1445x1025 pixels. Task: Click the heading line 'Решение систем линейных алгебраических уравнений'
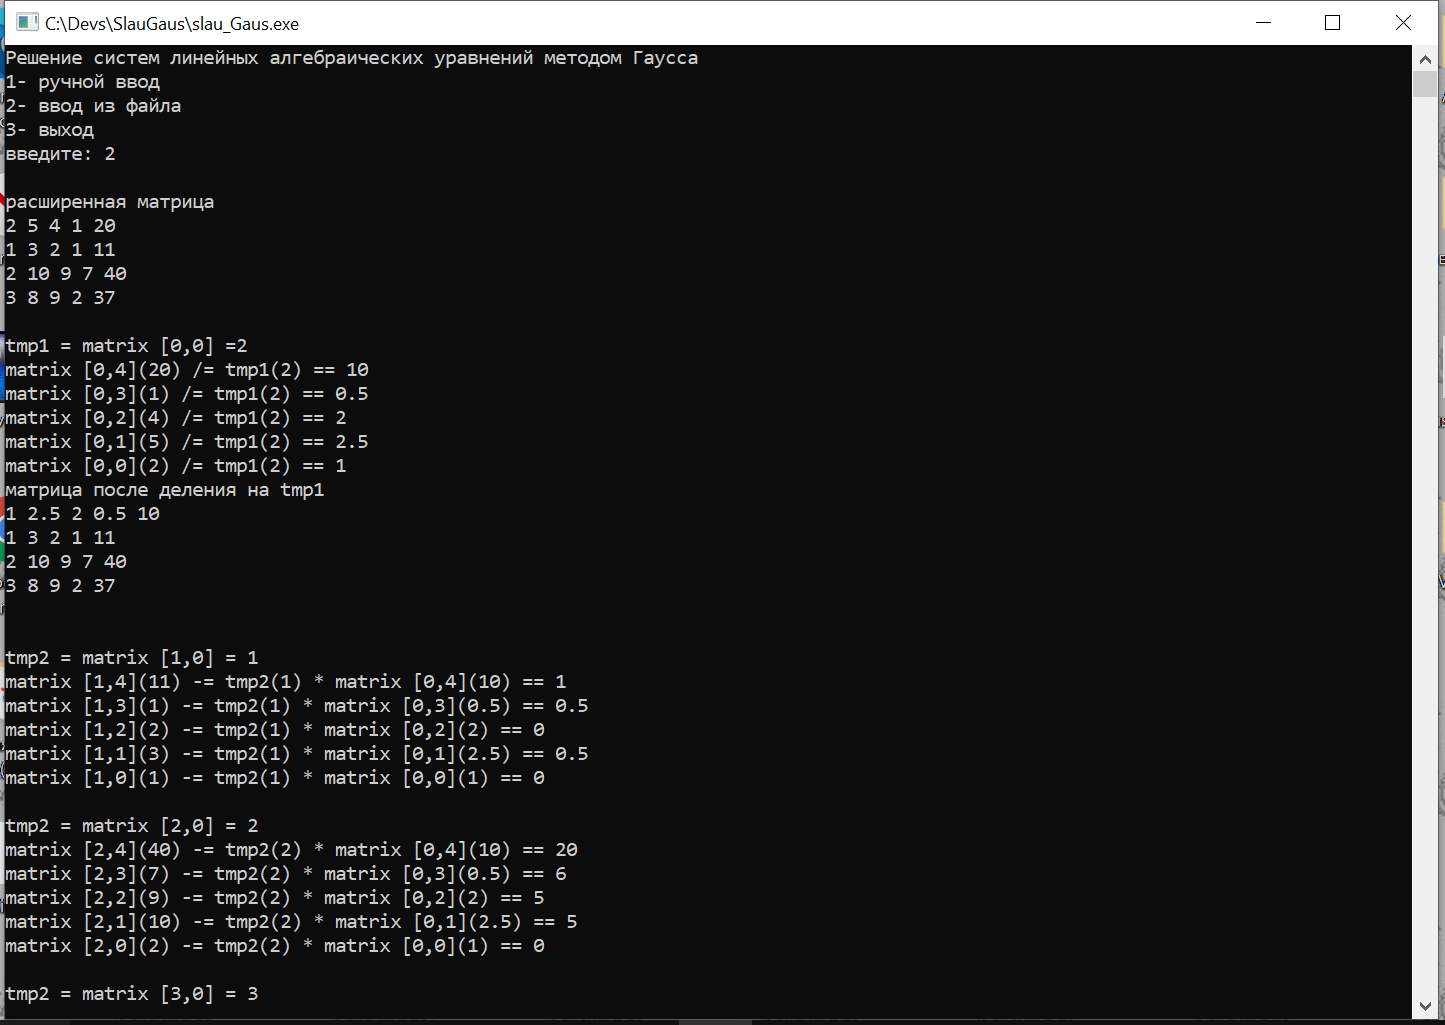[352, 58]
